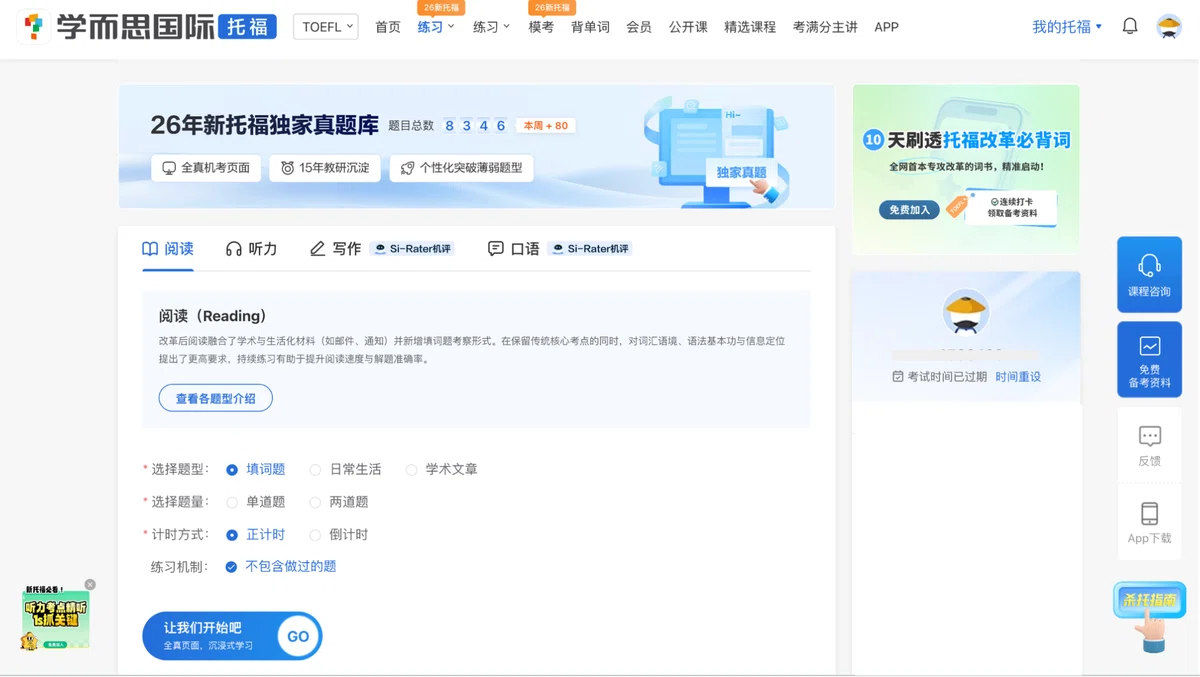Click the 课程咨询 headset icon
The image size is (1200, 677).
(1150, 265)
